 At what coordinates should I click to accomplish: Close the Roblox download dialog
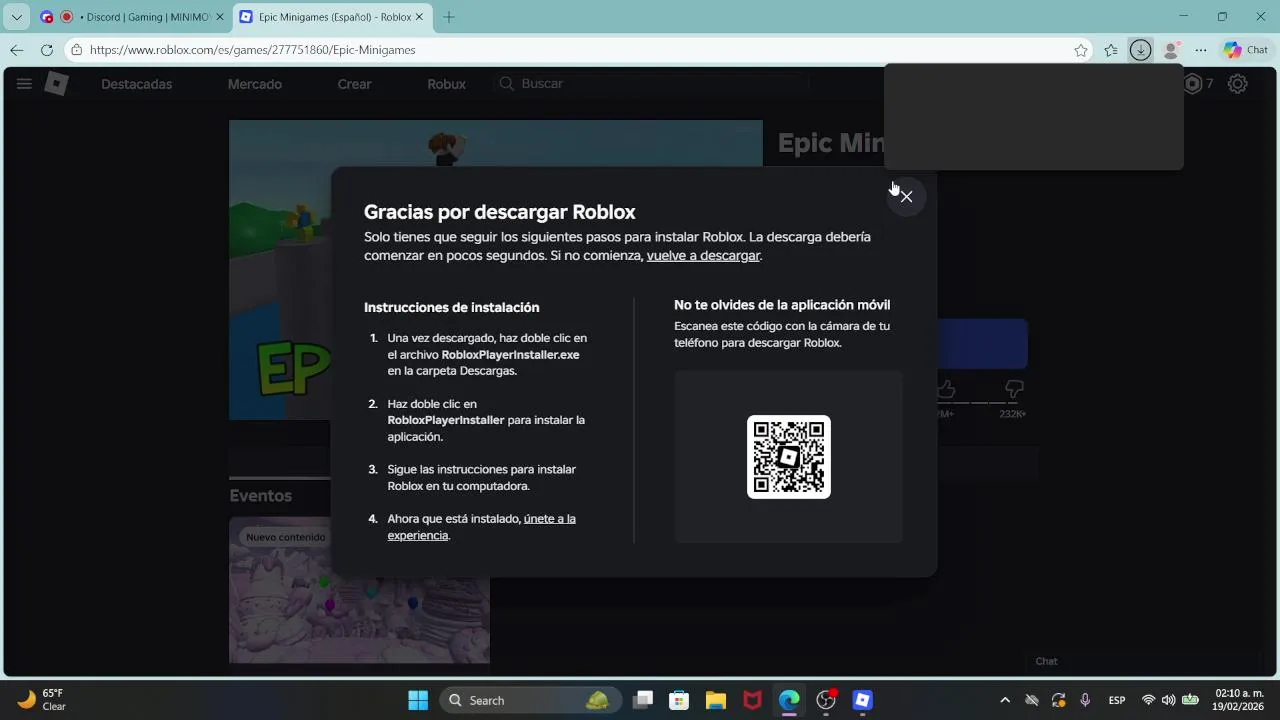906,197
